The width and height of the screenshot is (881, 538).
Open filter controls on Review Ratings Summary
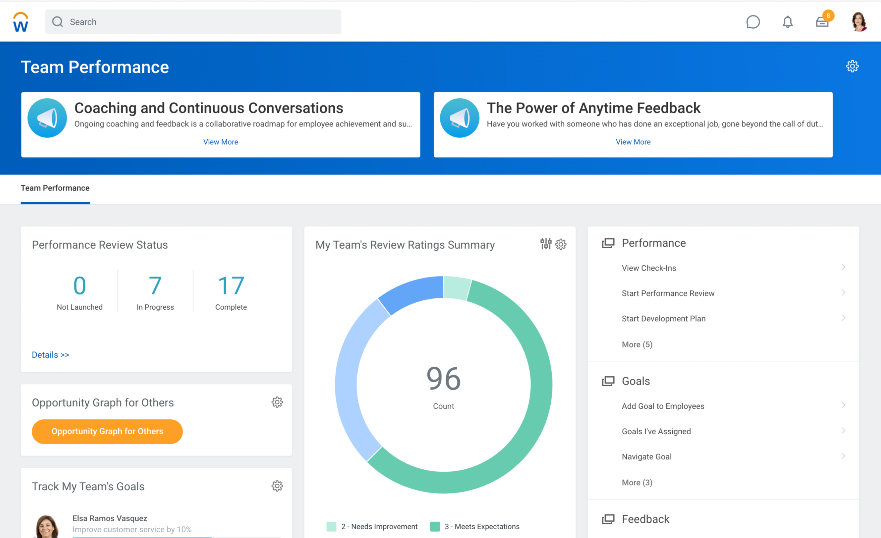tap(546, 244)
